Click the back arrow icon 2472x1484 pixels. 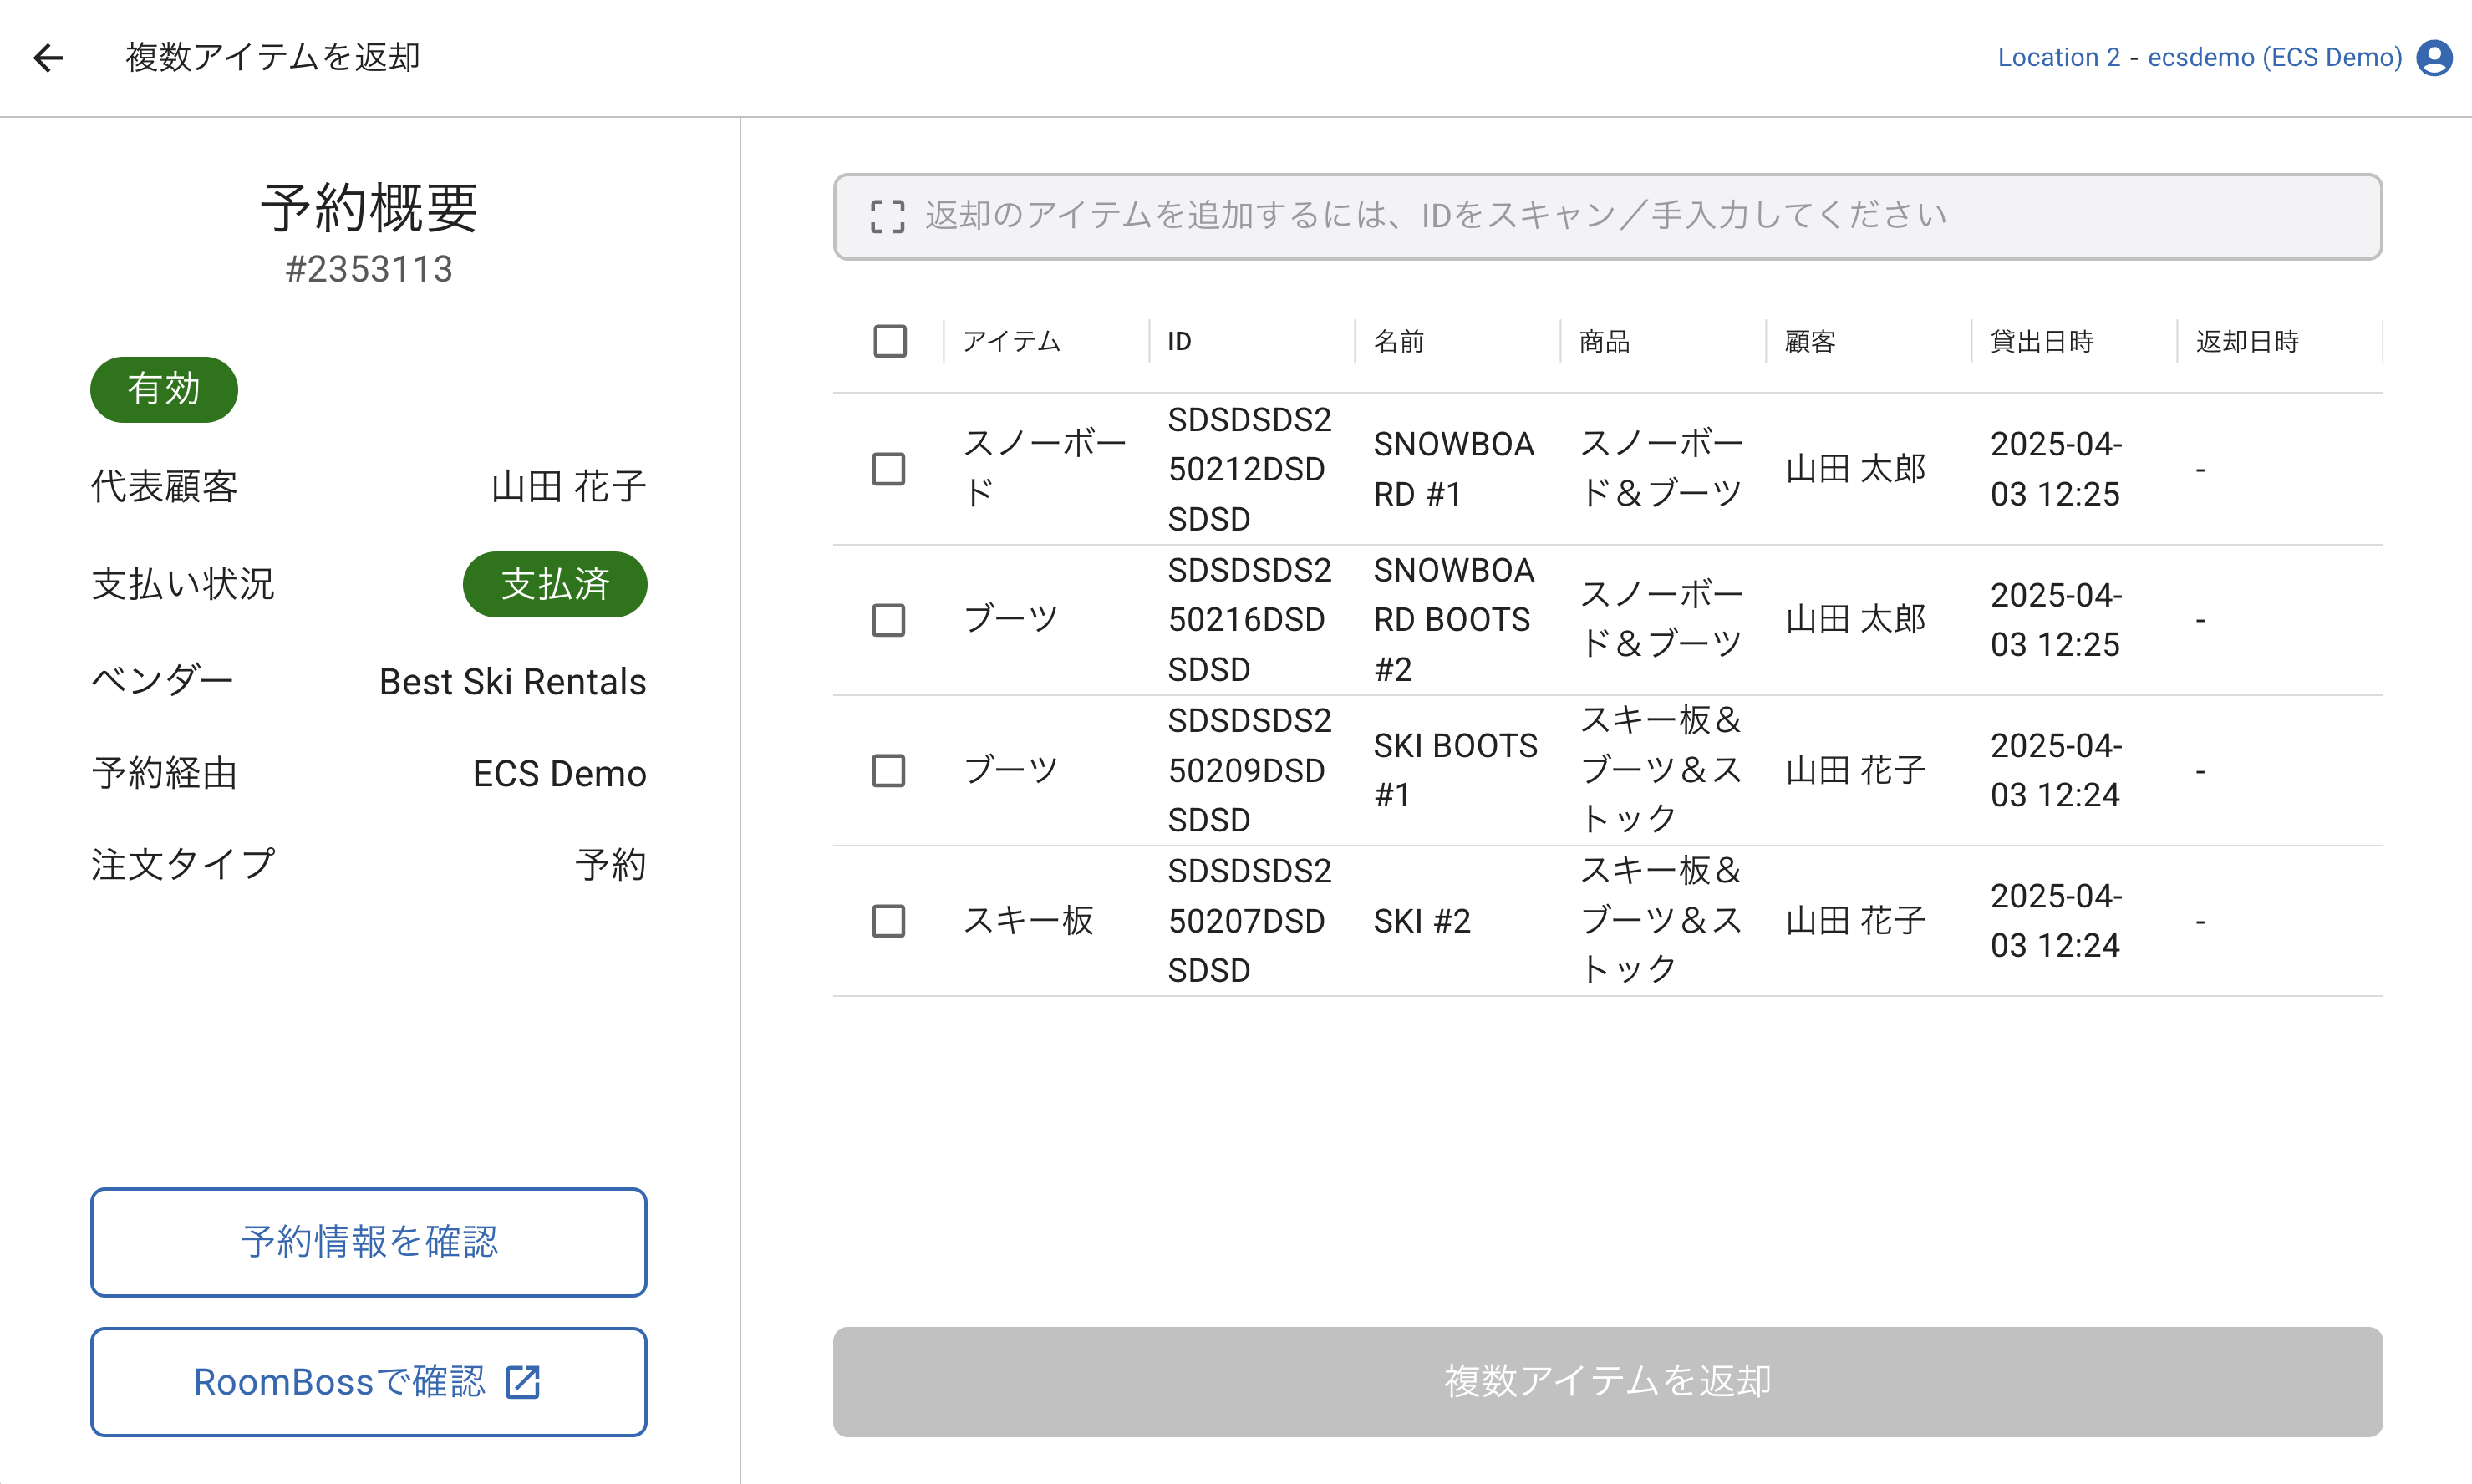pyautogui.click(x=48, y=58)
